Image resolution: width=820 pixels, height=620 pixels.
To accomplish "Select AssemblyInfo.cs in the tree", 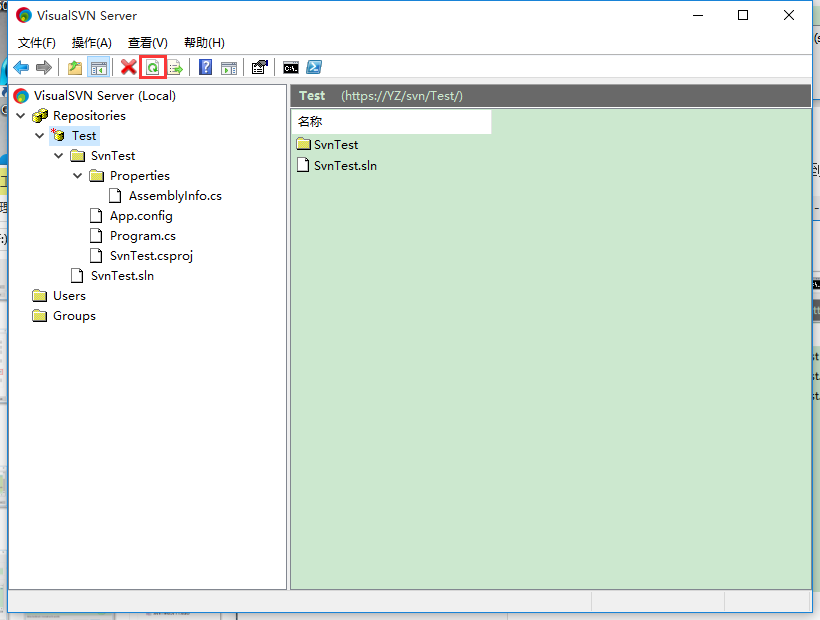I will [x=175, y=196].
